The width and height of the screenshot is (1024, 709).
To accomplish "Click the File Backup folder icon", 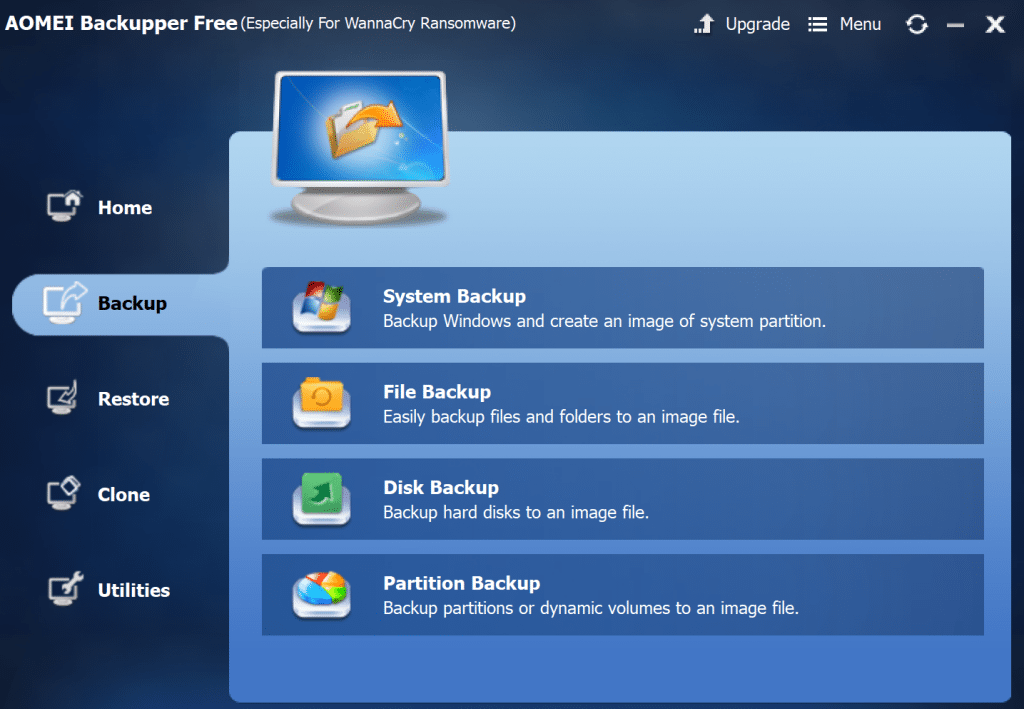I will point(321,403).
